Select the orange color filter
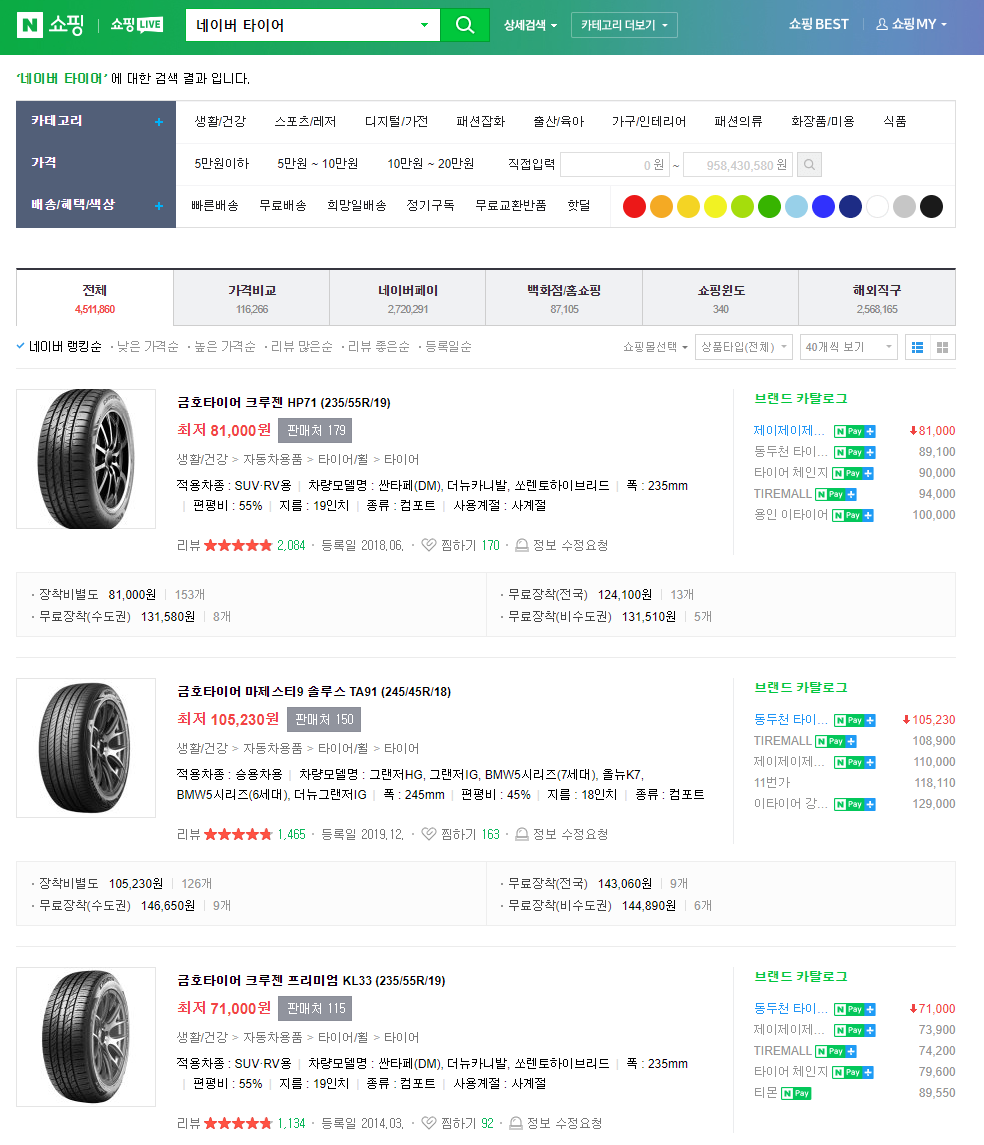Viewport: 984px width, 1145px height. (x=661, y=207)
